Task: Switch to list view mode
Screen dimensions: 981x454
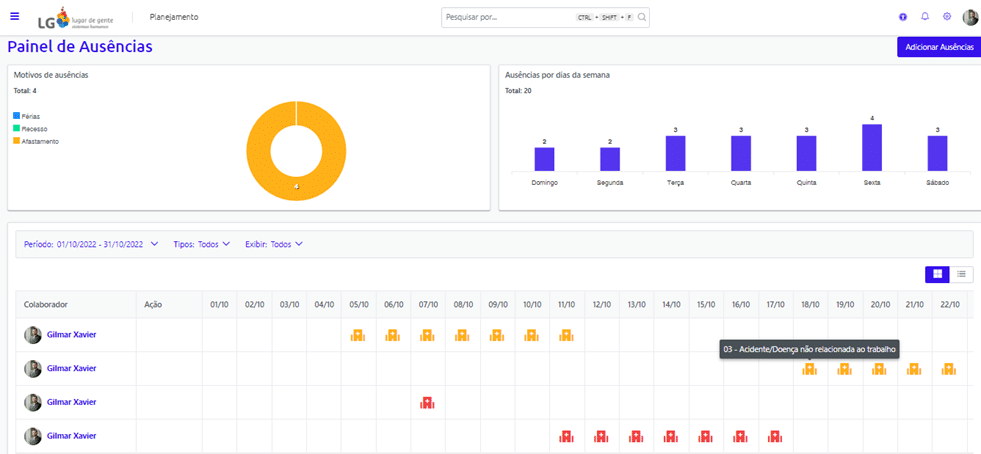Action: point(961,274)
